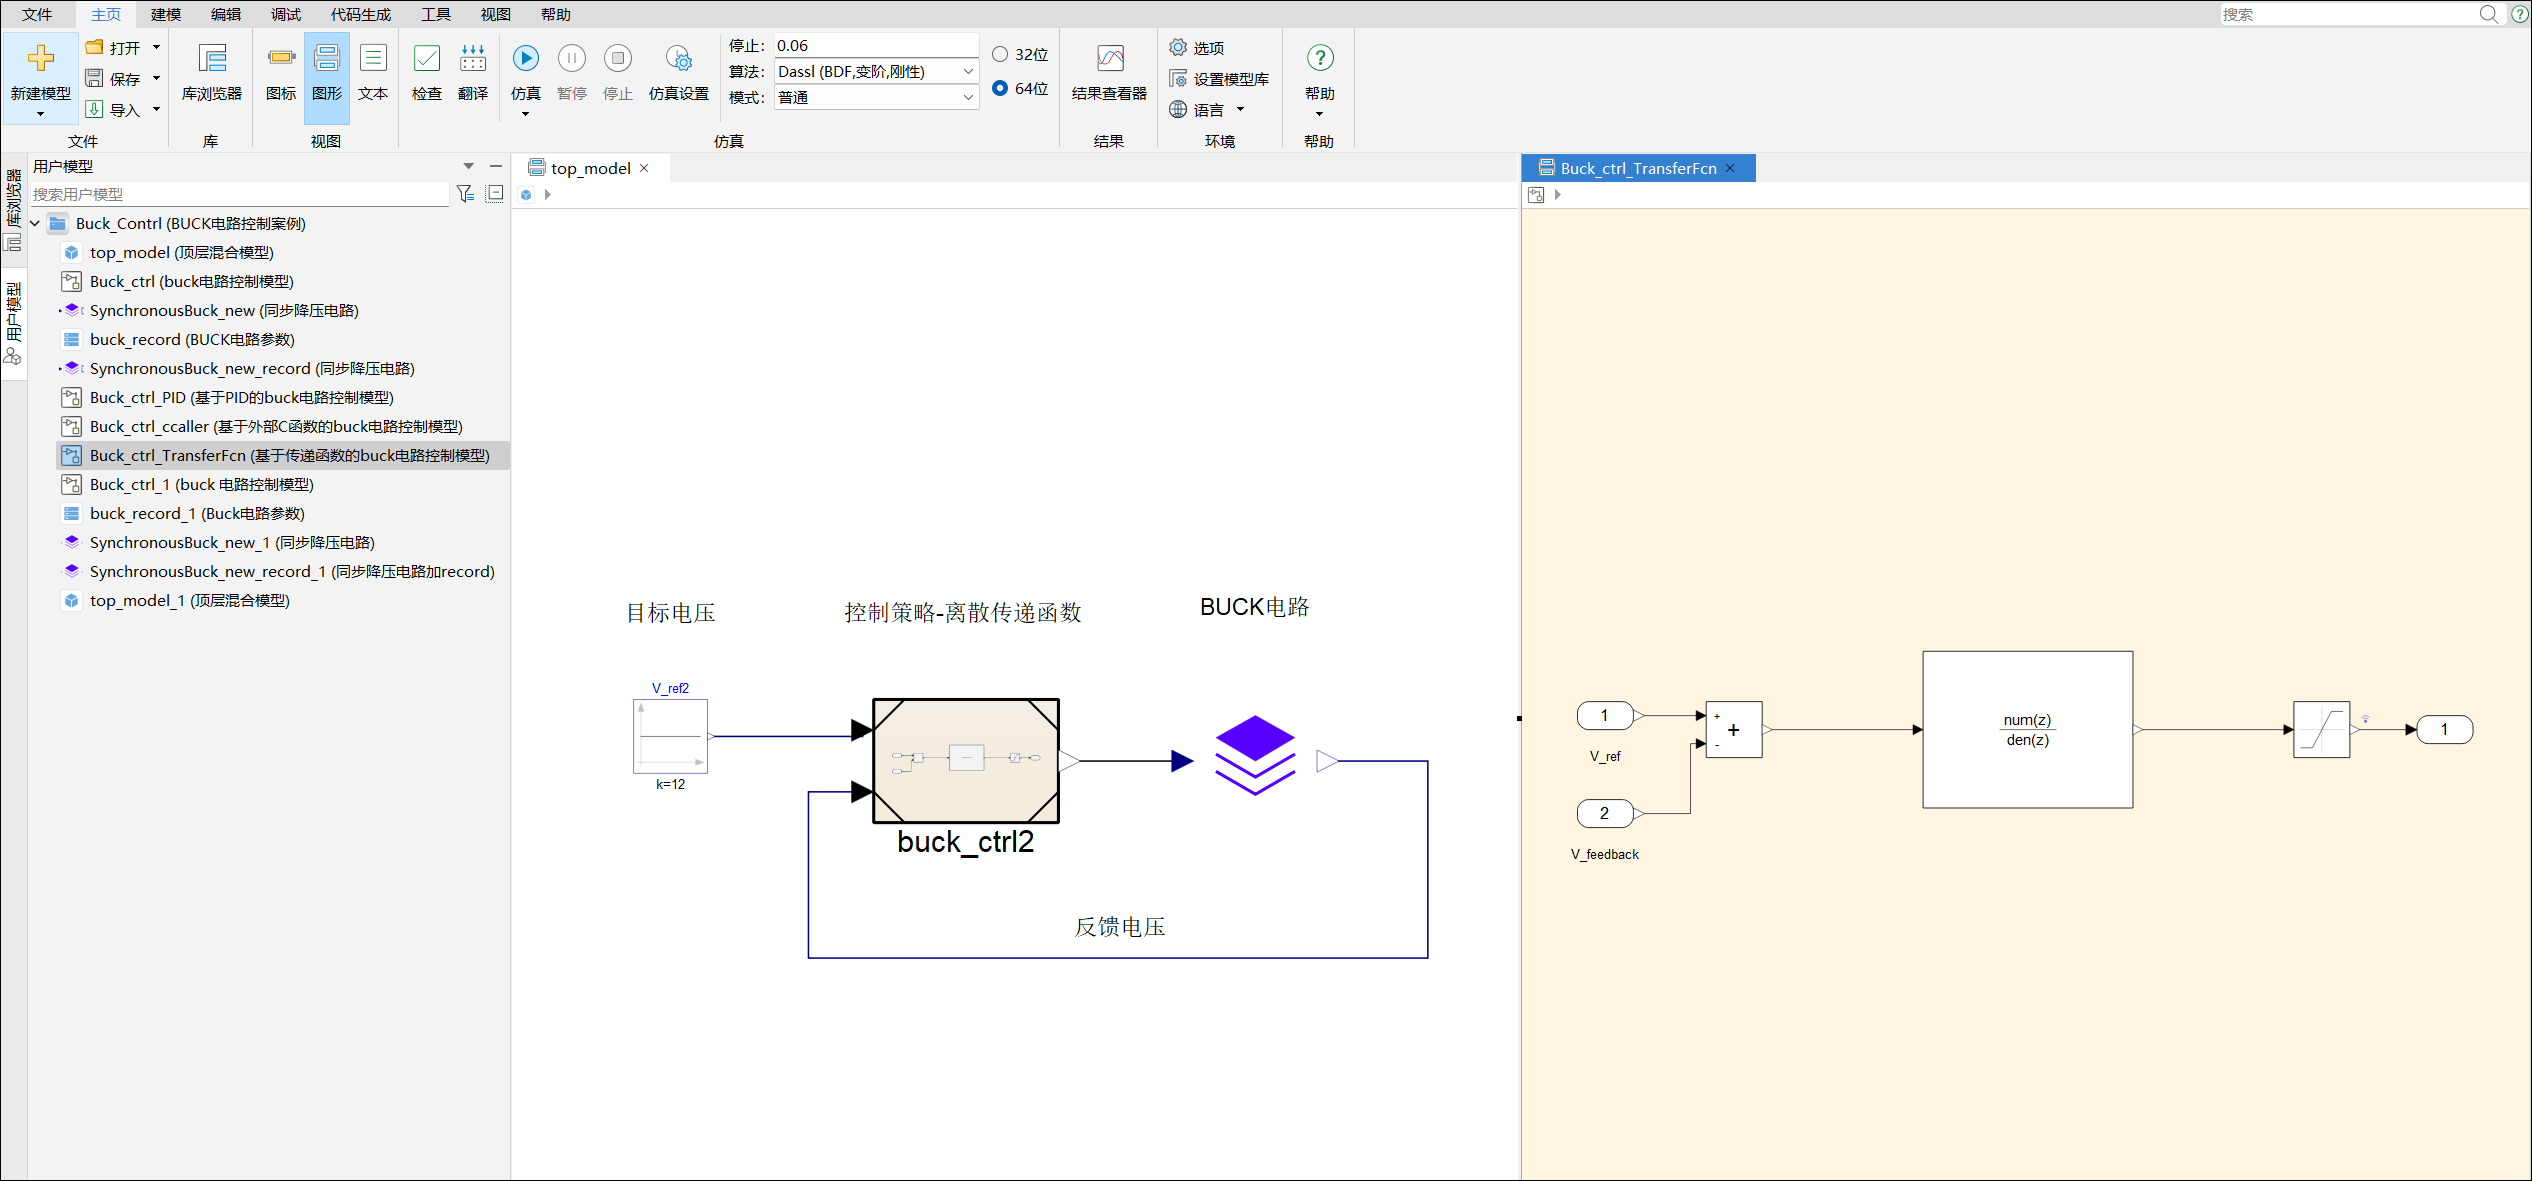Click the 选项 options button
Screen dimensions: 2532x1181
(1198, 47)
